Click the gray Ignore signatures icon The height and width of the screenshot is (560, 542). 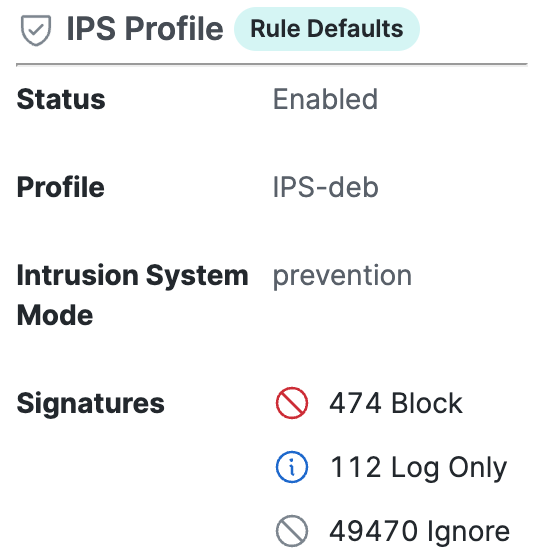(292, 531)
